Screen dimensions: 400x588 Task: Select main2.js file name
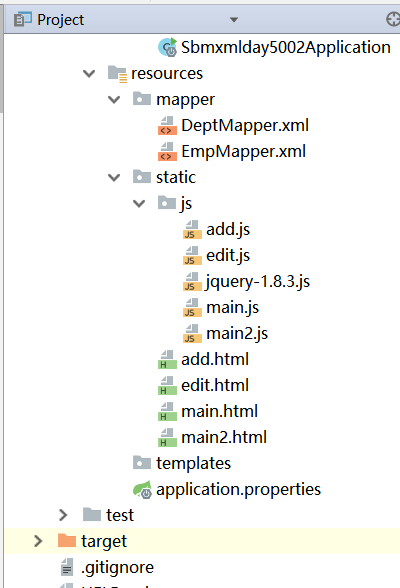pyautogui.click(x=237, y=334)
